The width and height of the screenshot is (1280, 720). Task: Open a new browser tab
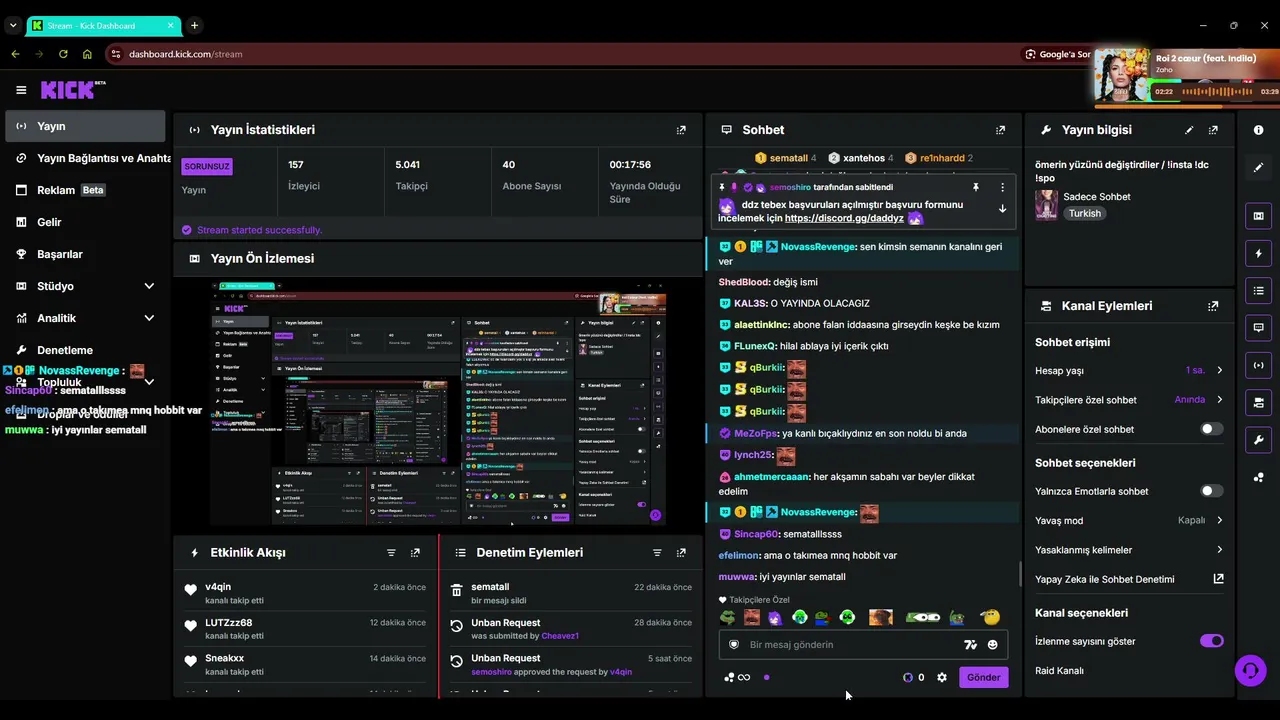194,26
